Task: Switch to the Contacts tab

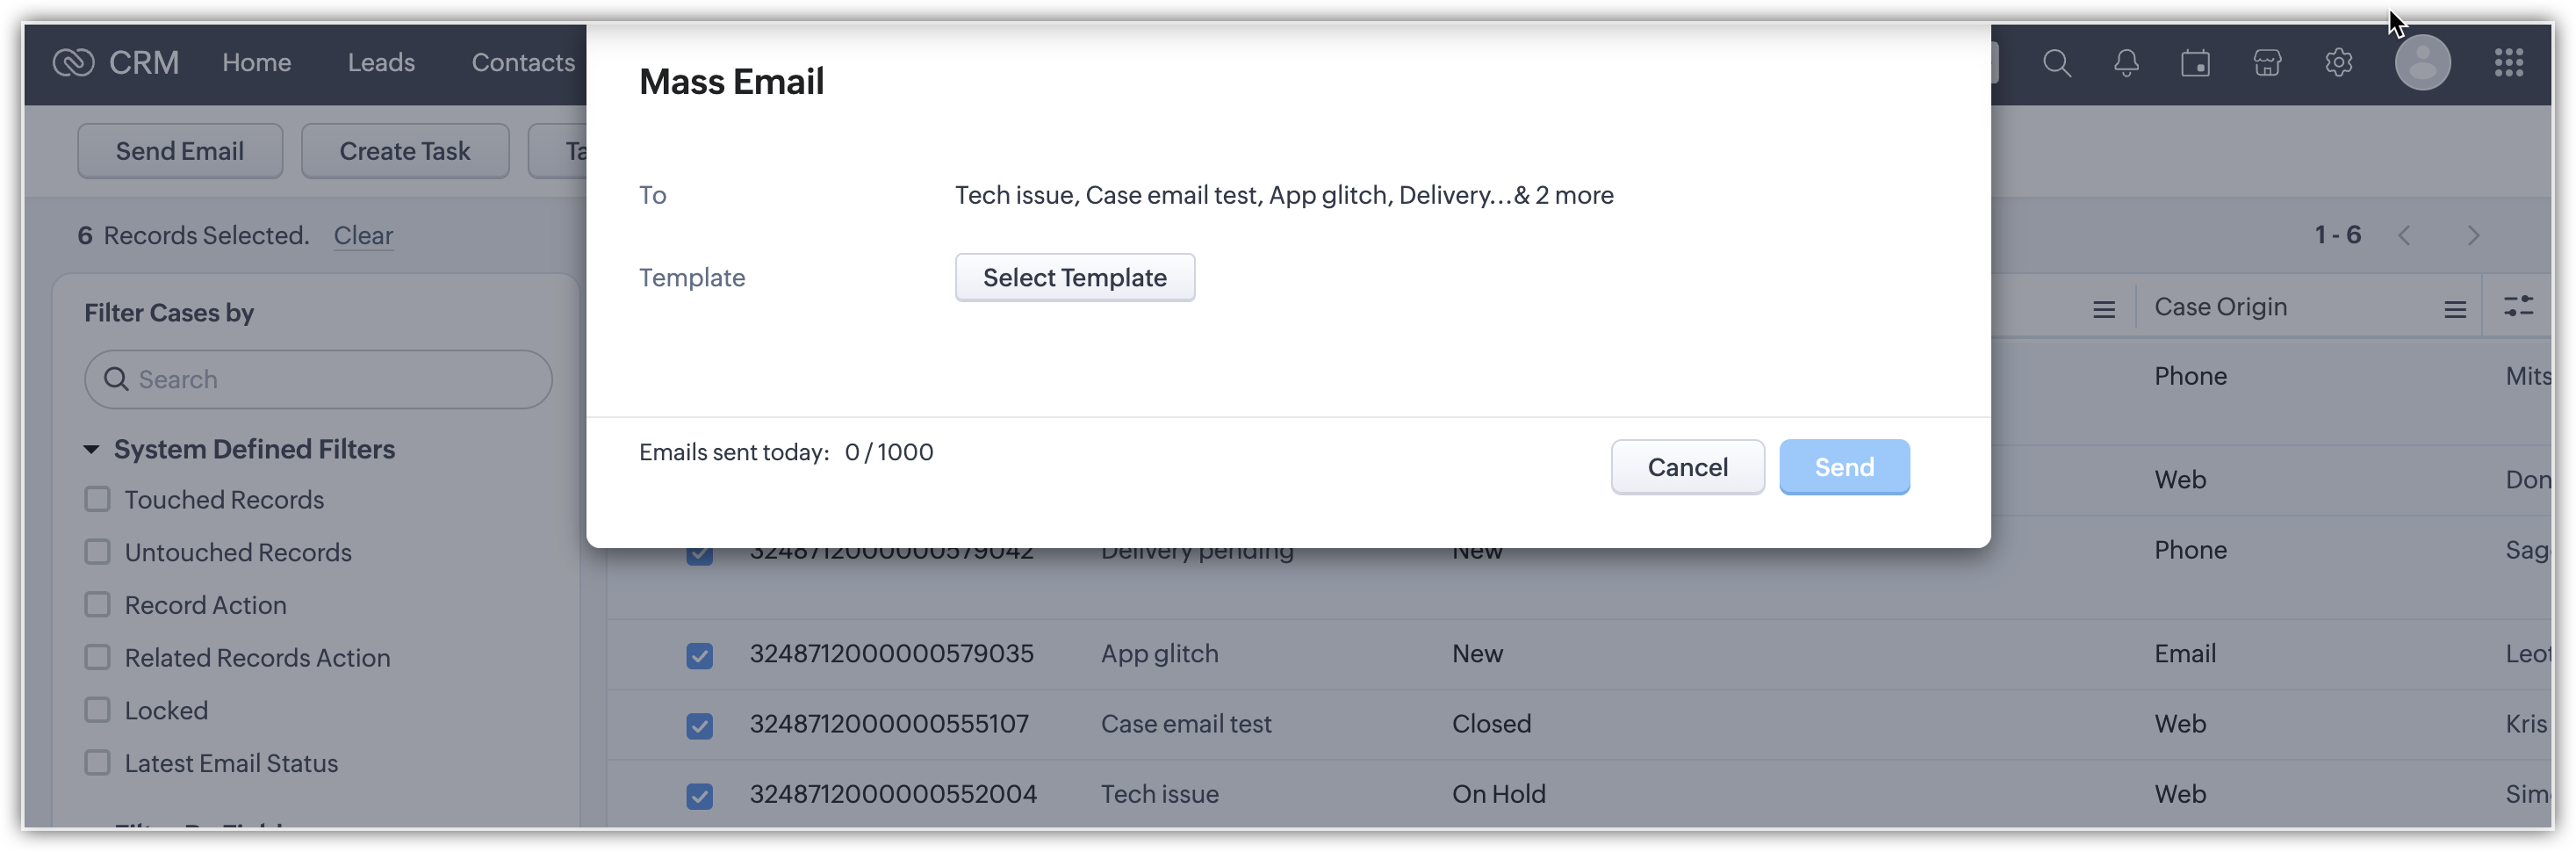Action: pyautogui.click(x=523, y=63)
